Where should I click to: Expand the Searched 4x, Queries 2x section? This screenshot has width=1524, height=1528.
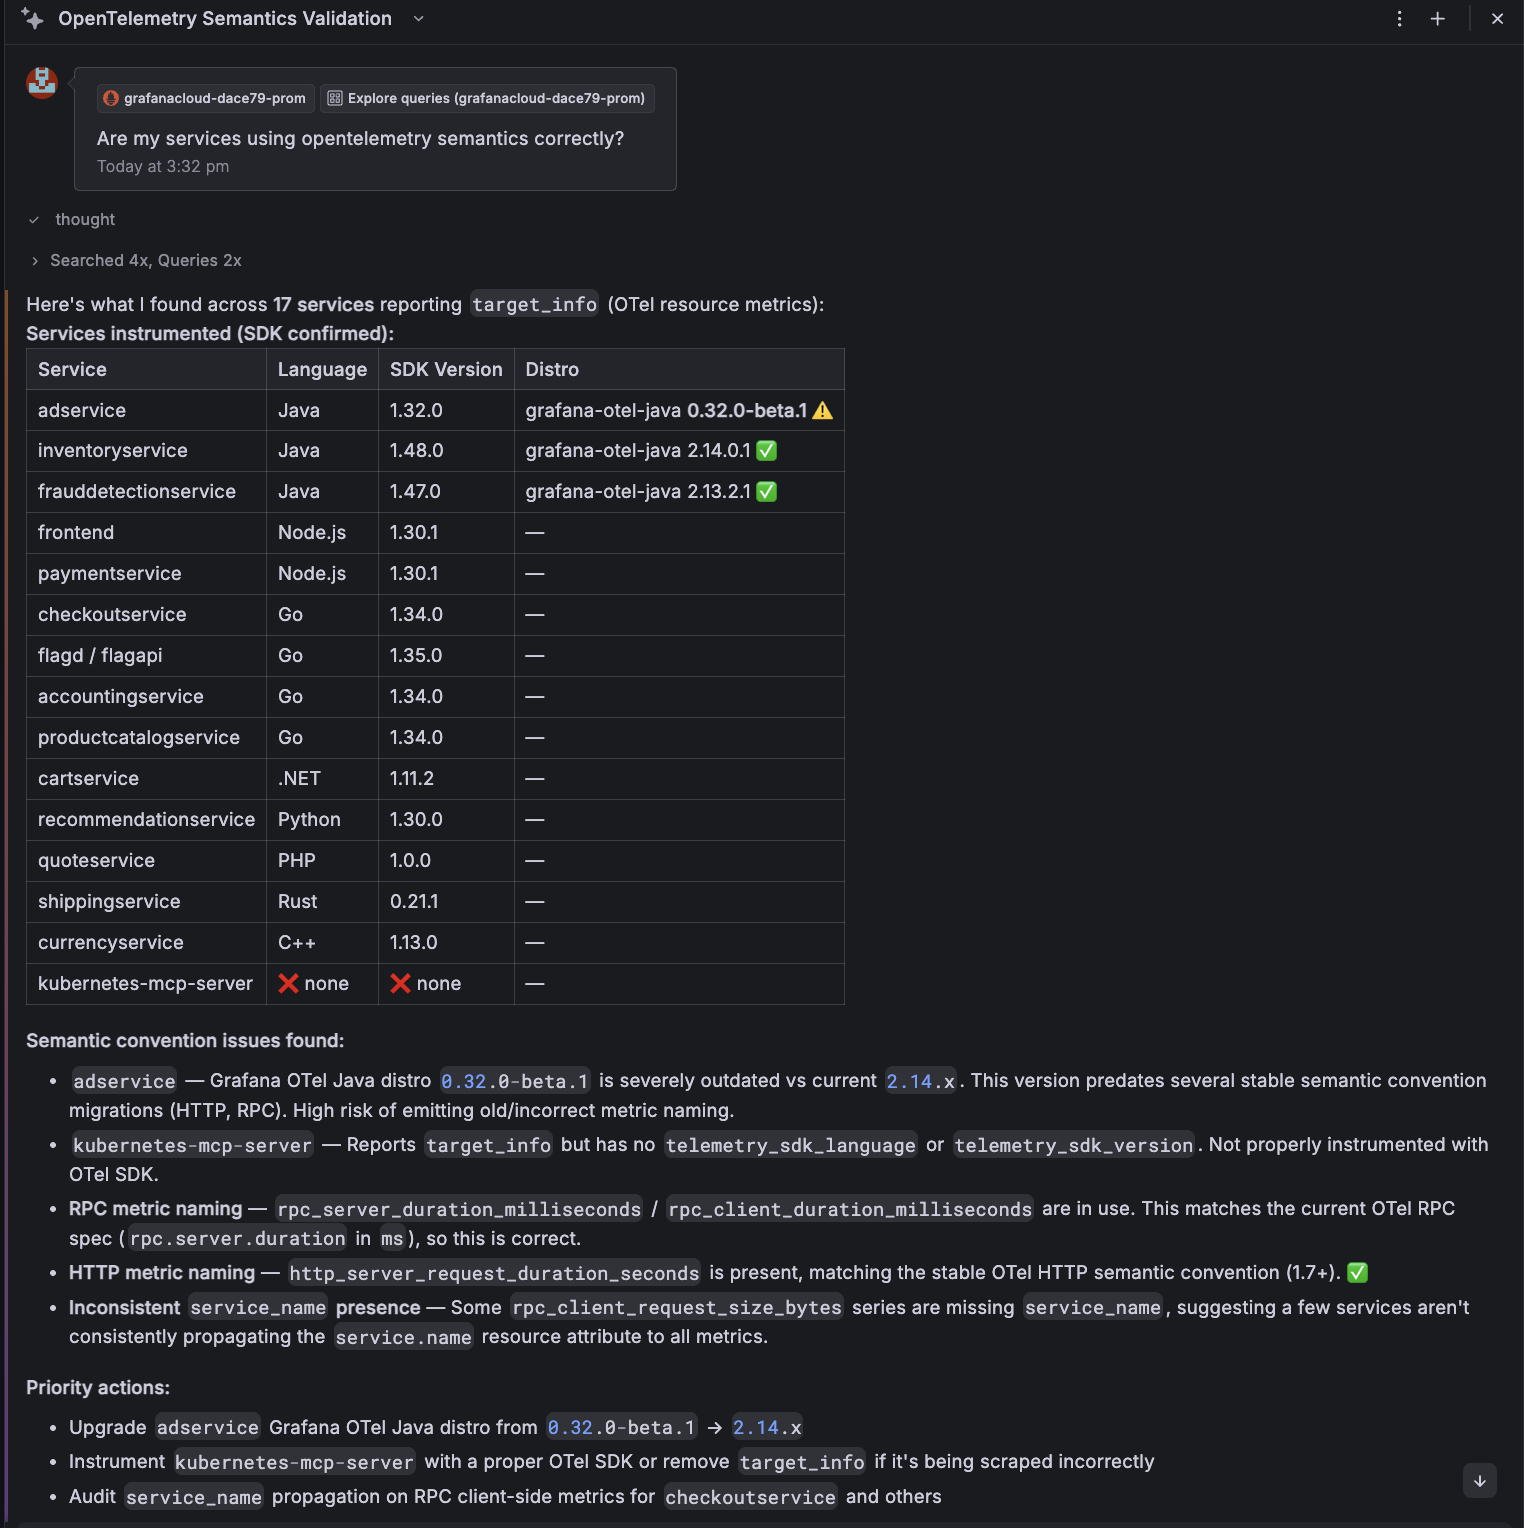click(x=136, y=260)
